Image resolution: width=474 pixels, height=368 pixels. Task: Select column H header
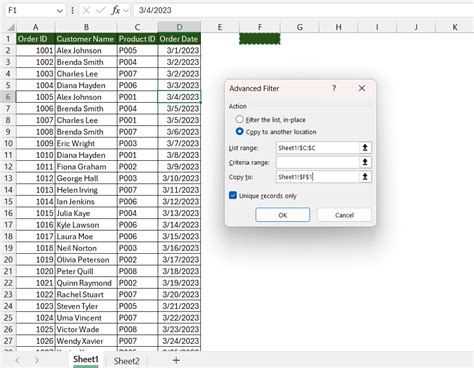[338, 27]
